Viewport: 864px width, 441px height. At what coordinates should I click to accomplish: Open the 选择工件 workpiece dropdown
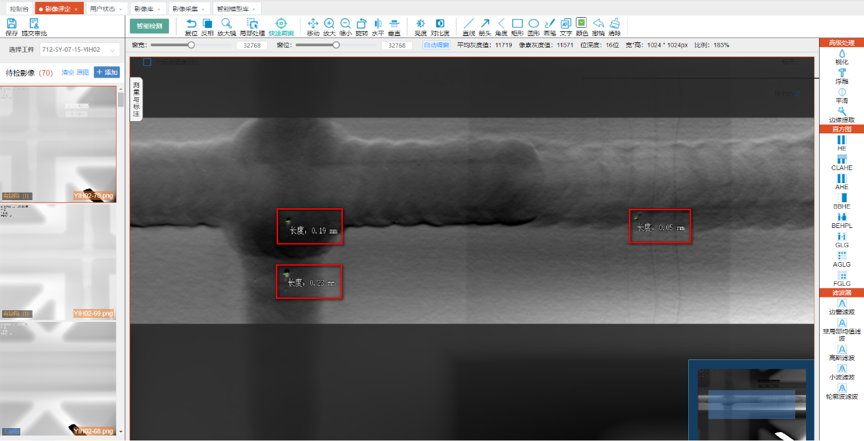76,49
